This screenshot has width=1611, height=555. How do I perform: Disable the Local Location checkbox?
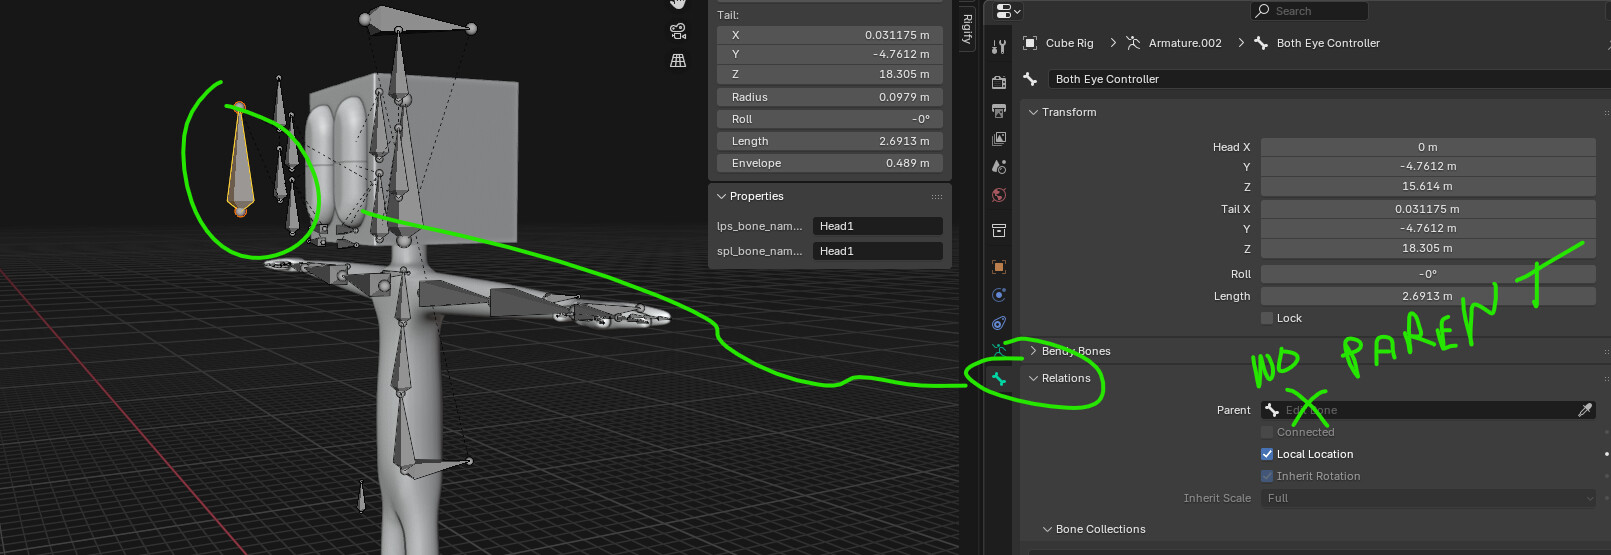coord(1267,454)
